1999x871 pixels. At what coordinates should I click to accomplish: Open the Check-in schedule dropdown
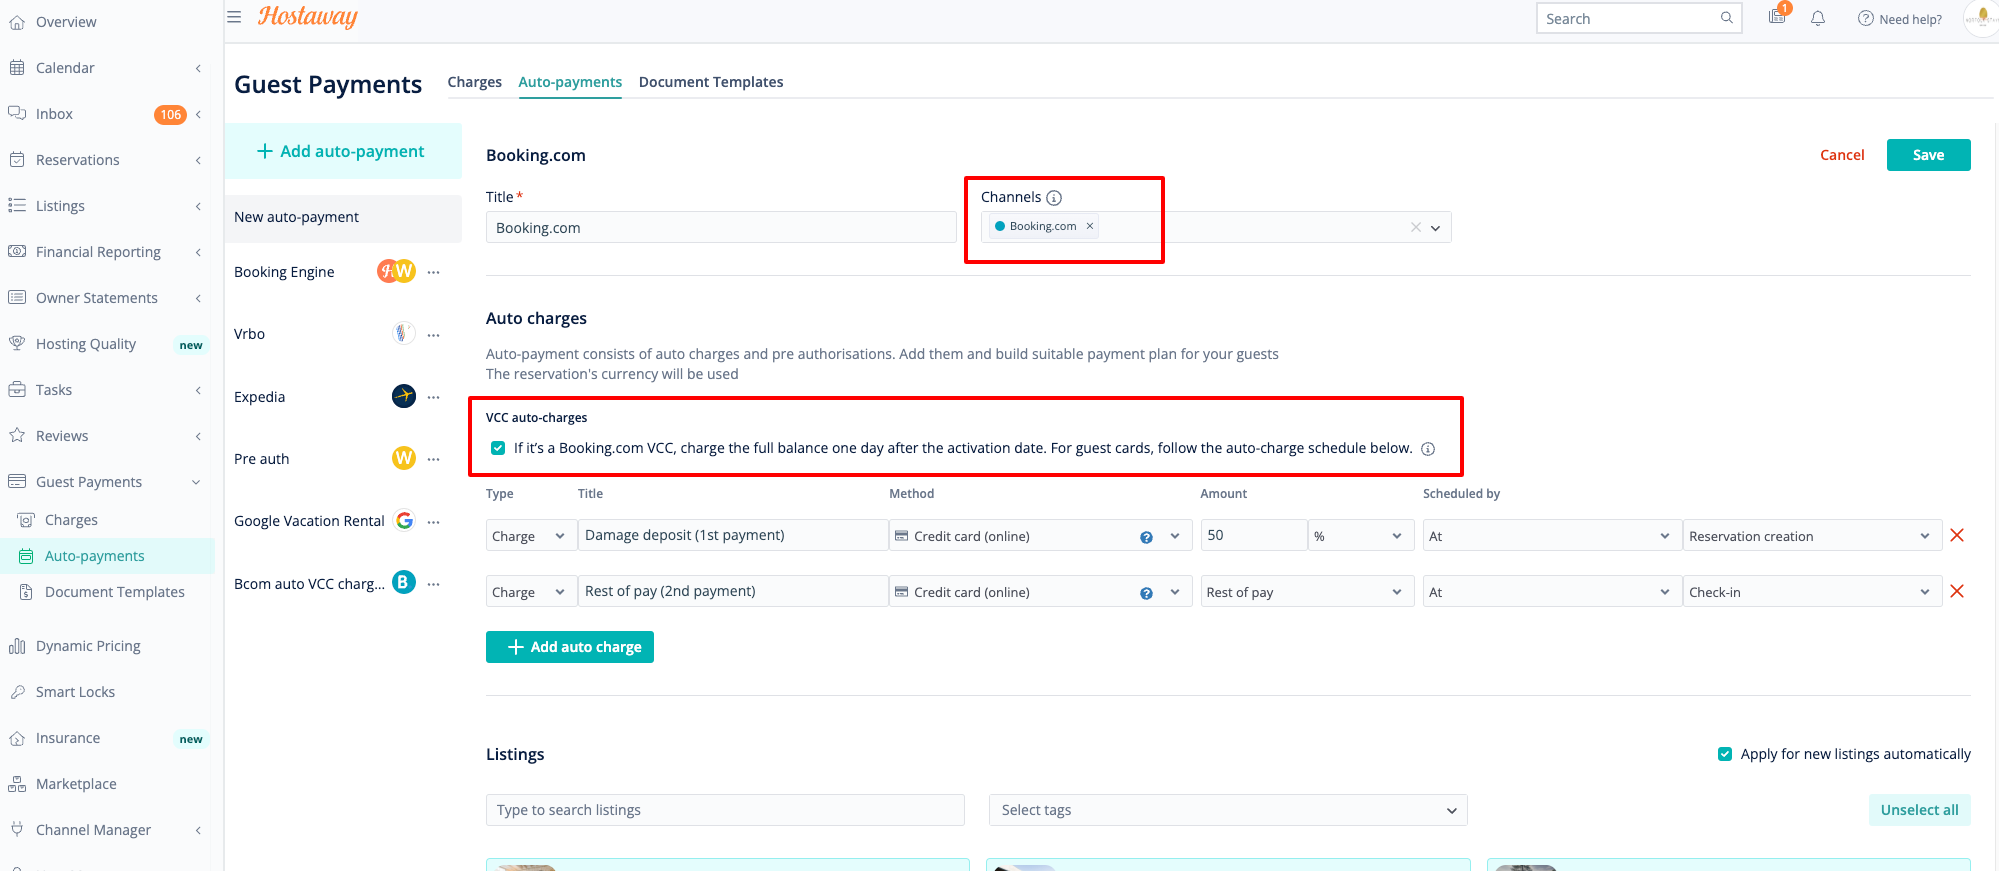(1812, 592)
